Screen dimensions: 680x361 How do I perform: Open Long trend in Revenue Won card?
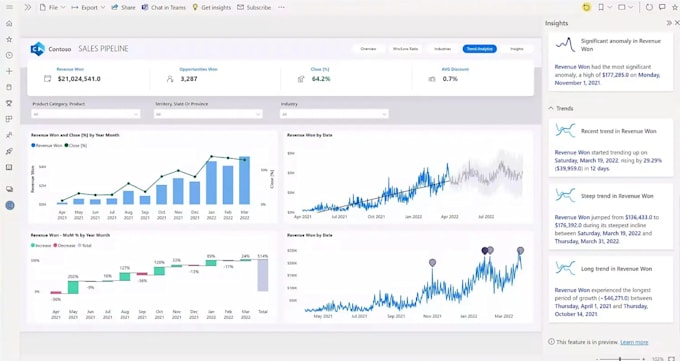(x=610, y=289)
